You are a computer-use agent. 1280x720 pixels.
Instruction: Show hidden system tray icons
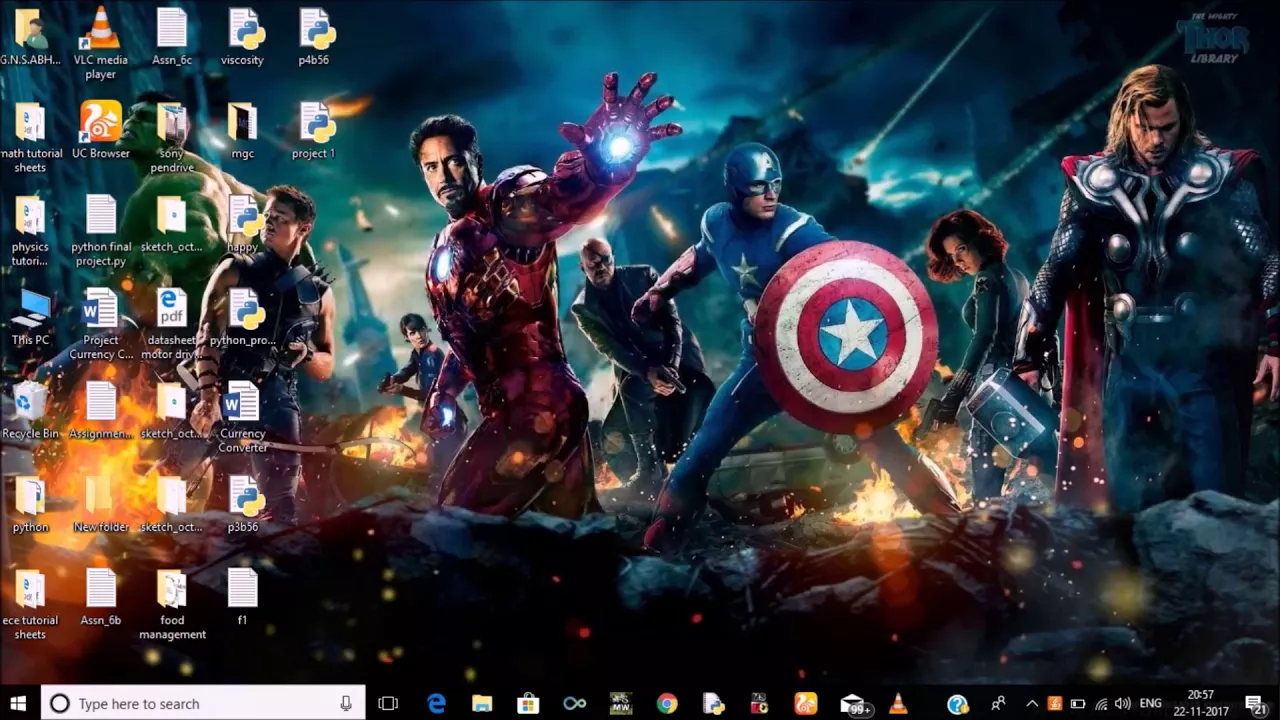click(1032, 703)
